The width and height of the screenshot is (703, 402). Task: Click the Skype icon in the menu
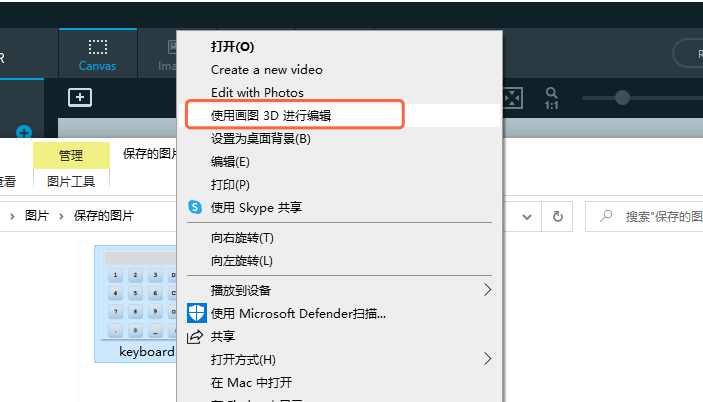[195, 207]
